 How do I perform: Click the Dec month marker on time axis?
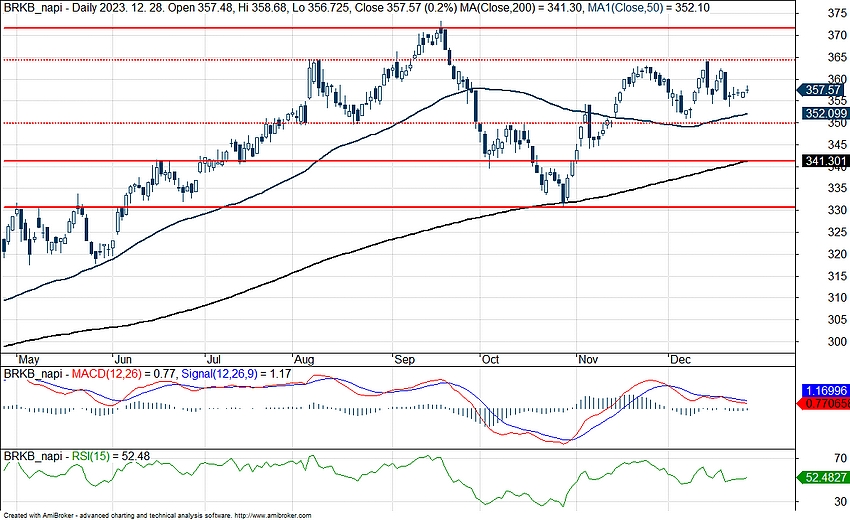point(681,358)
